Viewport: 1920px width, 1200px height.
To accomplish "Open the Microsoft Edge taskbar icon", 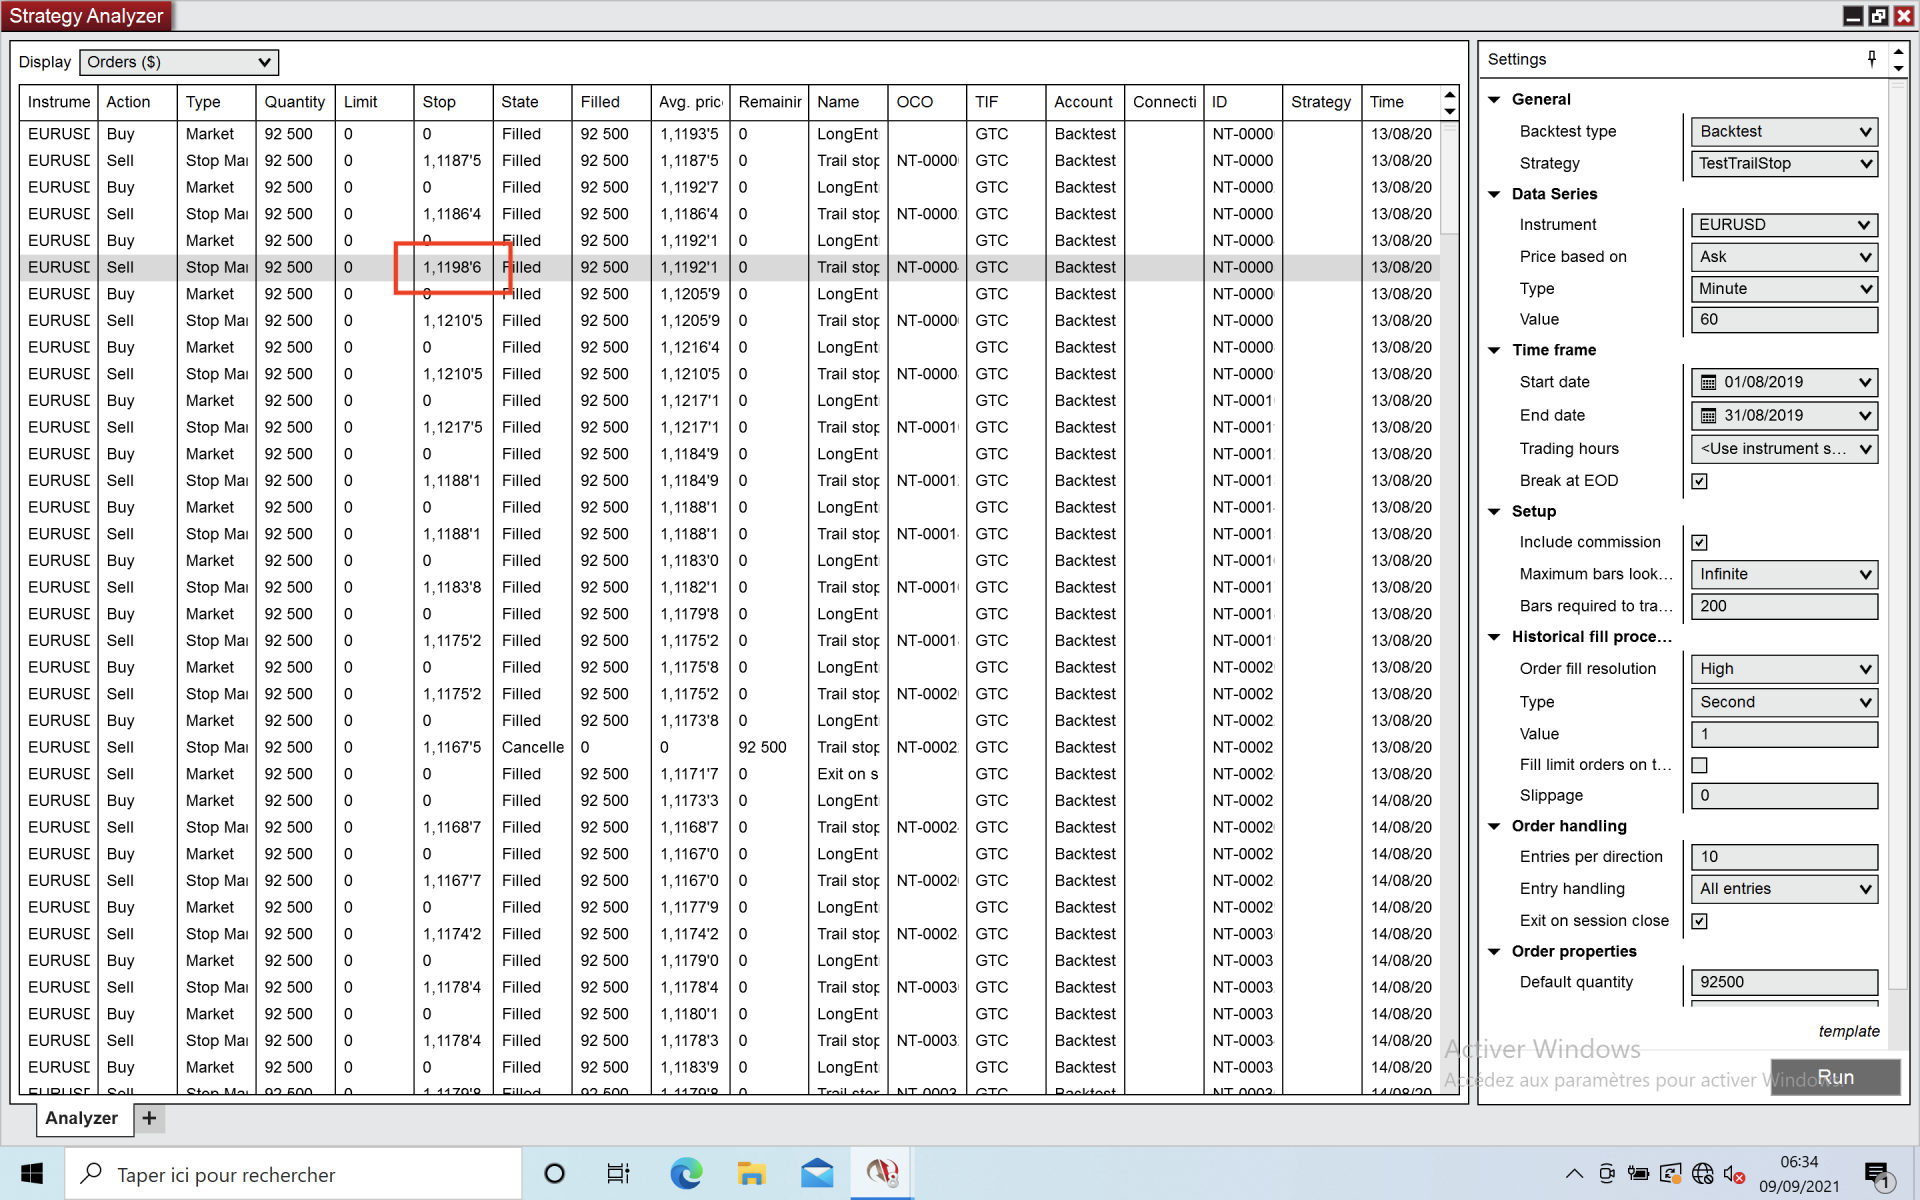I will click(x=686, y=1173).
